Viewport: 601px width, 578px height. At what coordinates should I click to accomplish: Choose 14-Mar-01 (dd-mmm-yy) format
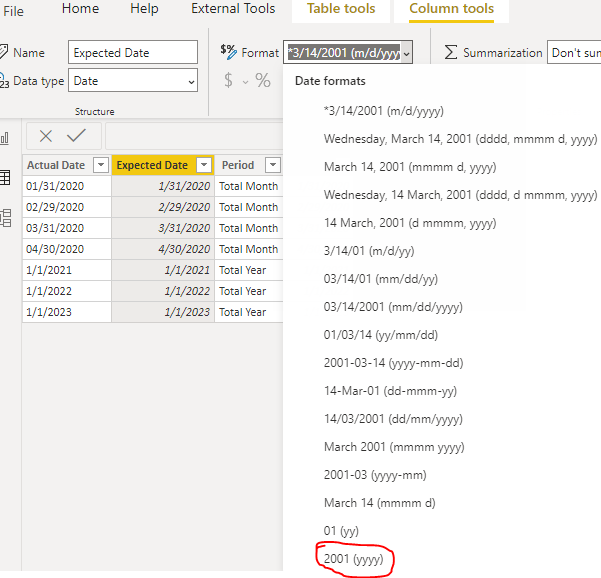tap(390, 391)
